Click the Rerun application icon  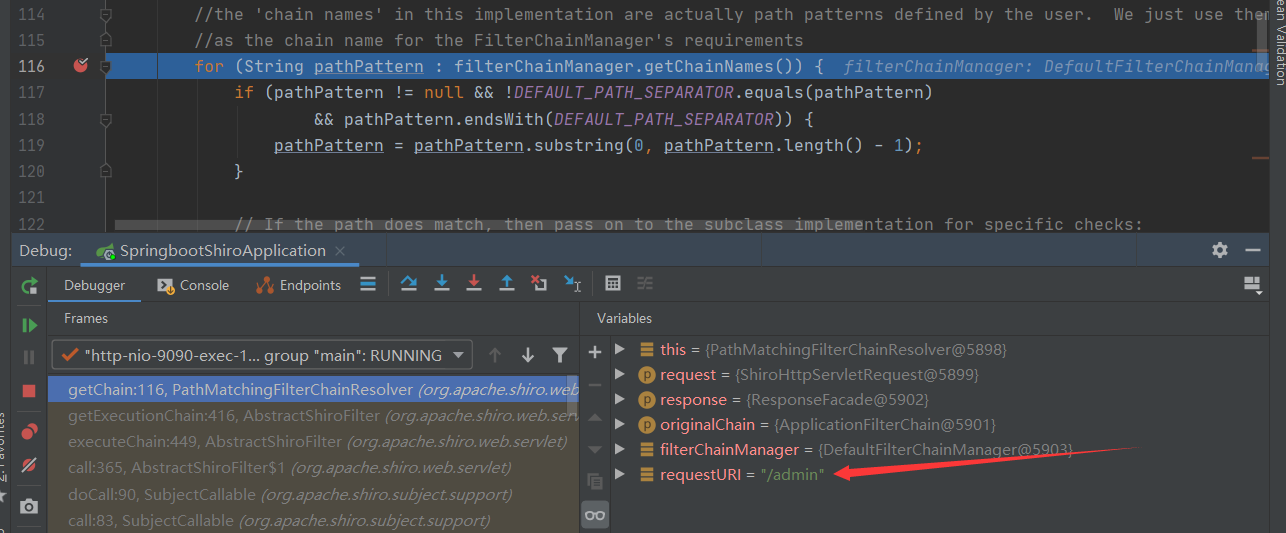click(x=29, y=286)
